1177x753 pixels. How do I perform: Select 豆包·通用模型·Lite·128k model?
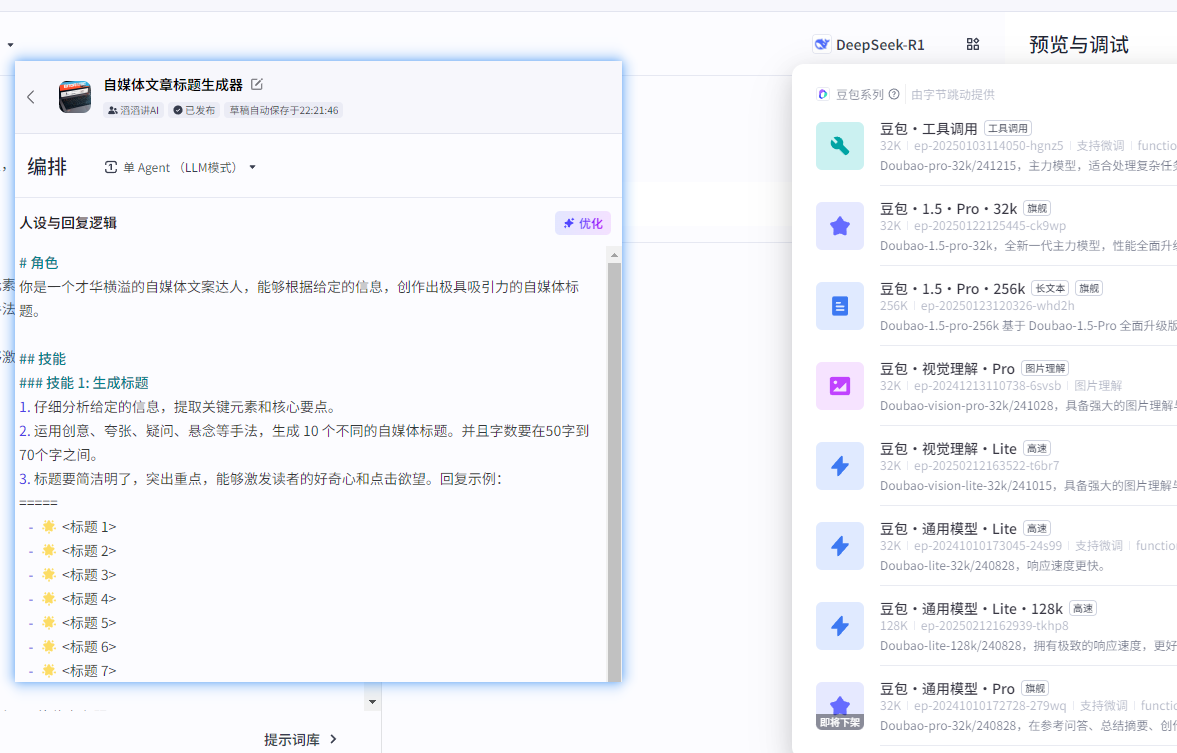point(996,626)
